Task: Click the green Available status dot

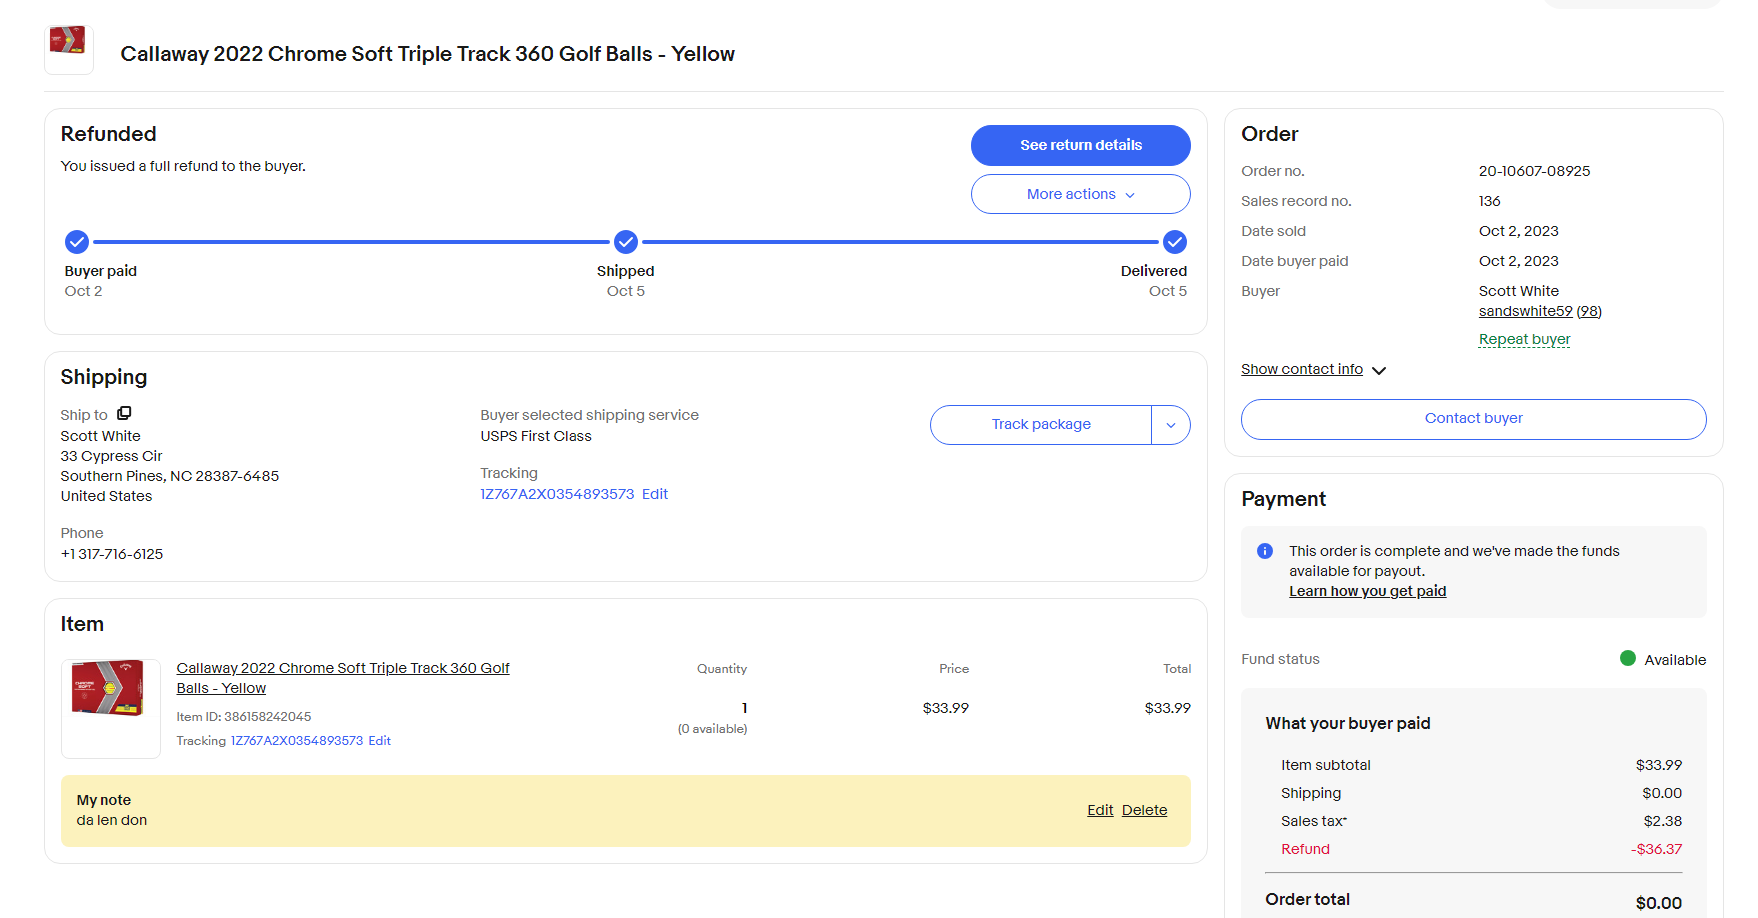Action: 1628,658
